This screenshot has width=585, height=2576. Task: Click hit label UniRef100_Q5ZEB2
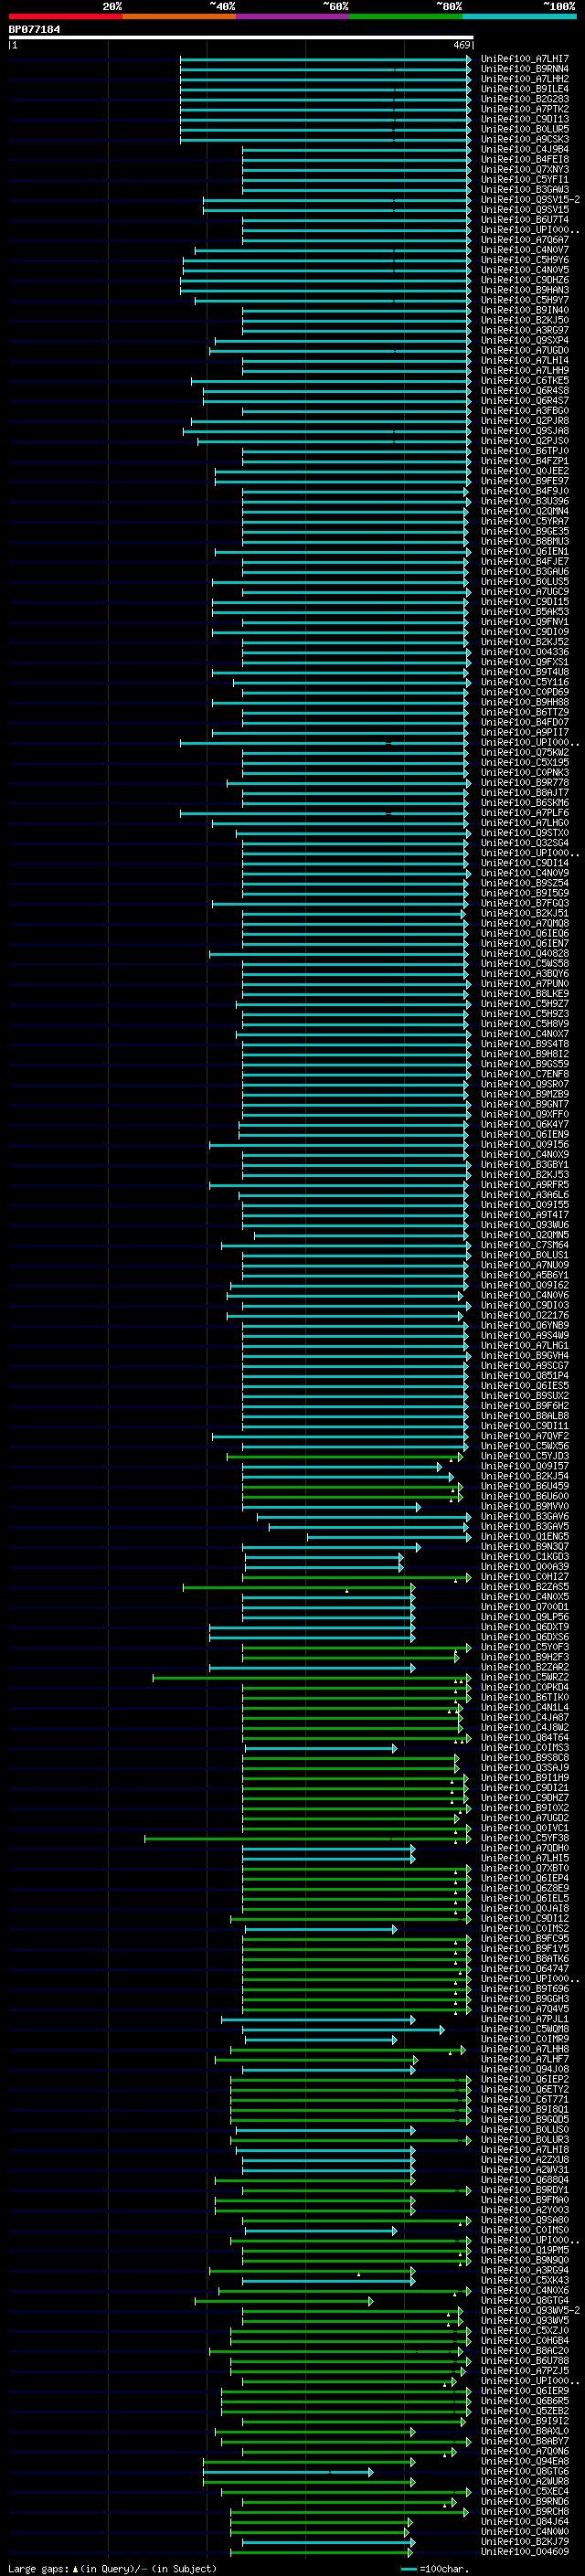coord(524,2412)
